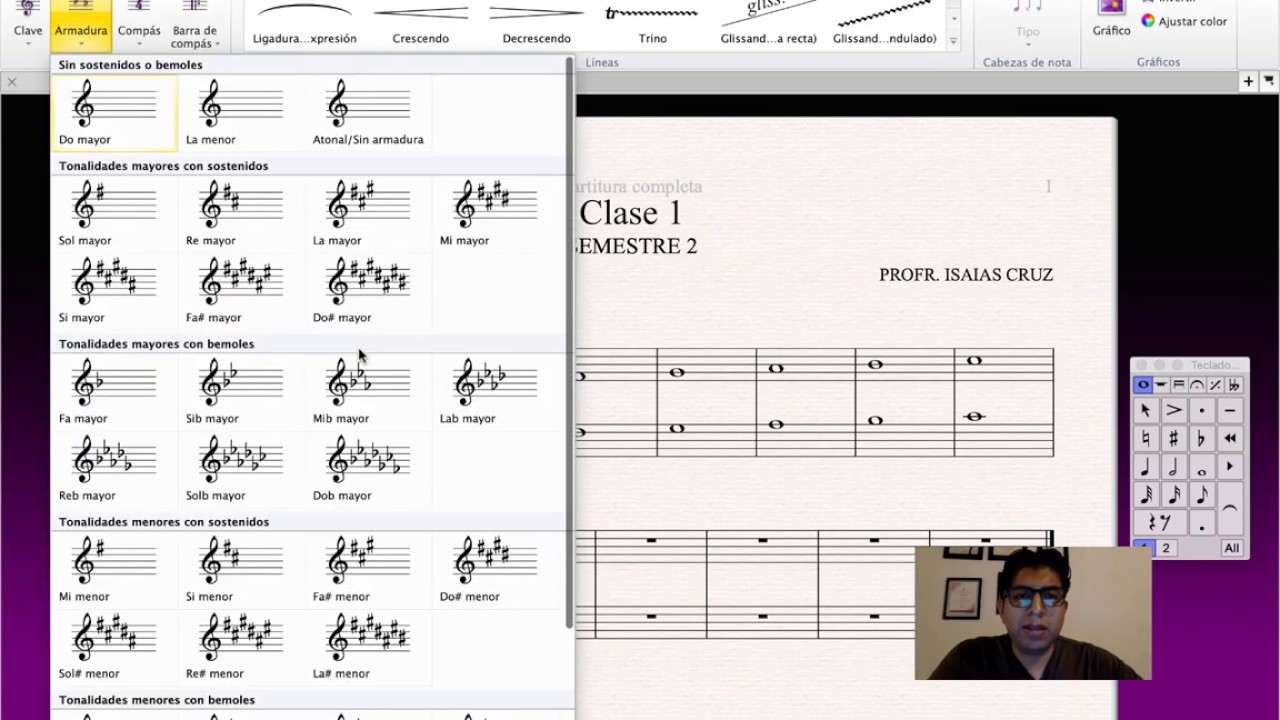The height and width of the screenshot is (720, 1280).
Task: Select Si menor key signature
Action: coord(241,570)
